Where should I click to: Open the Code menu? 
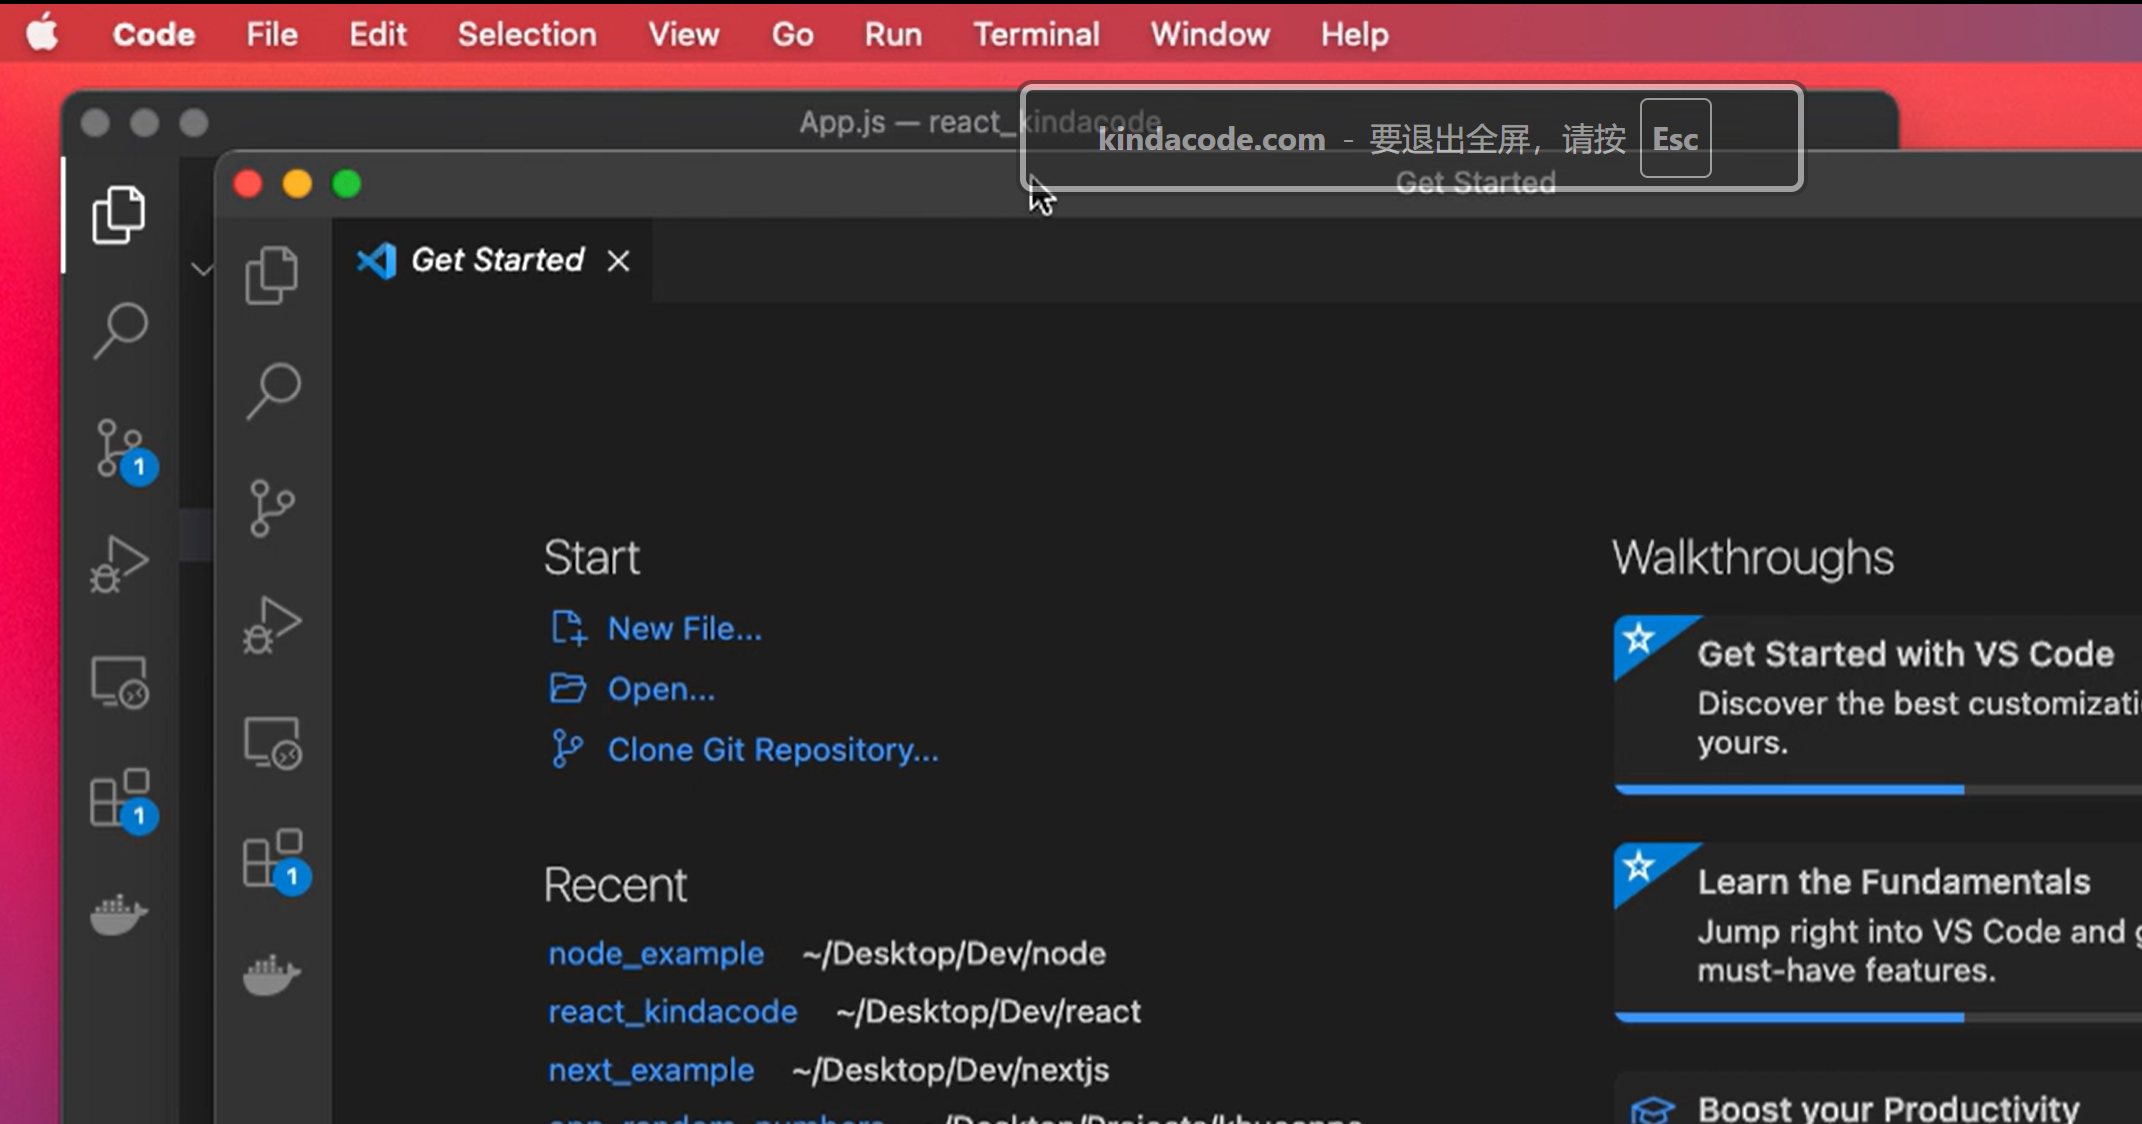tap(154, 34)
